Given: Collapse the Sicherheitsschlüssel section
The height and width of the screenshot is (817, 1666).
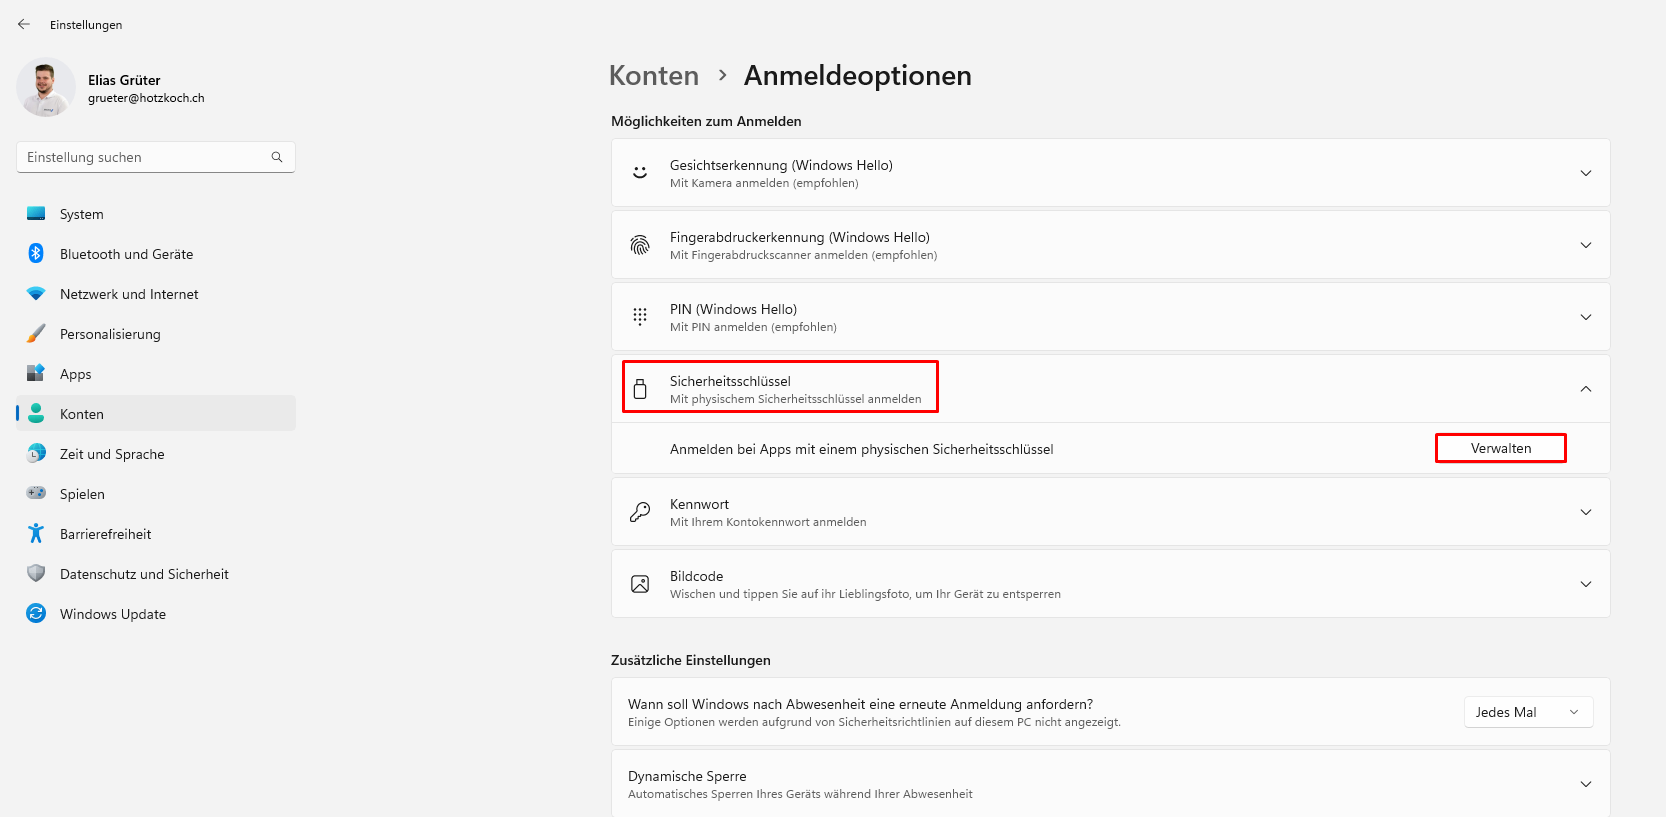Looking at the screenshot, I should pyautogui.click(x=1585, y=389).
